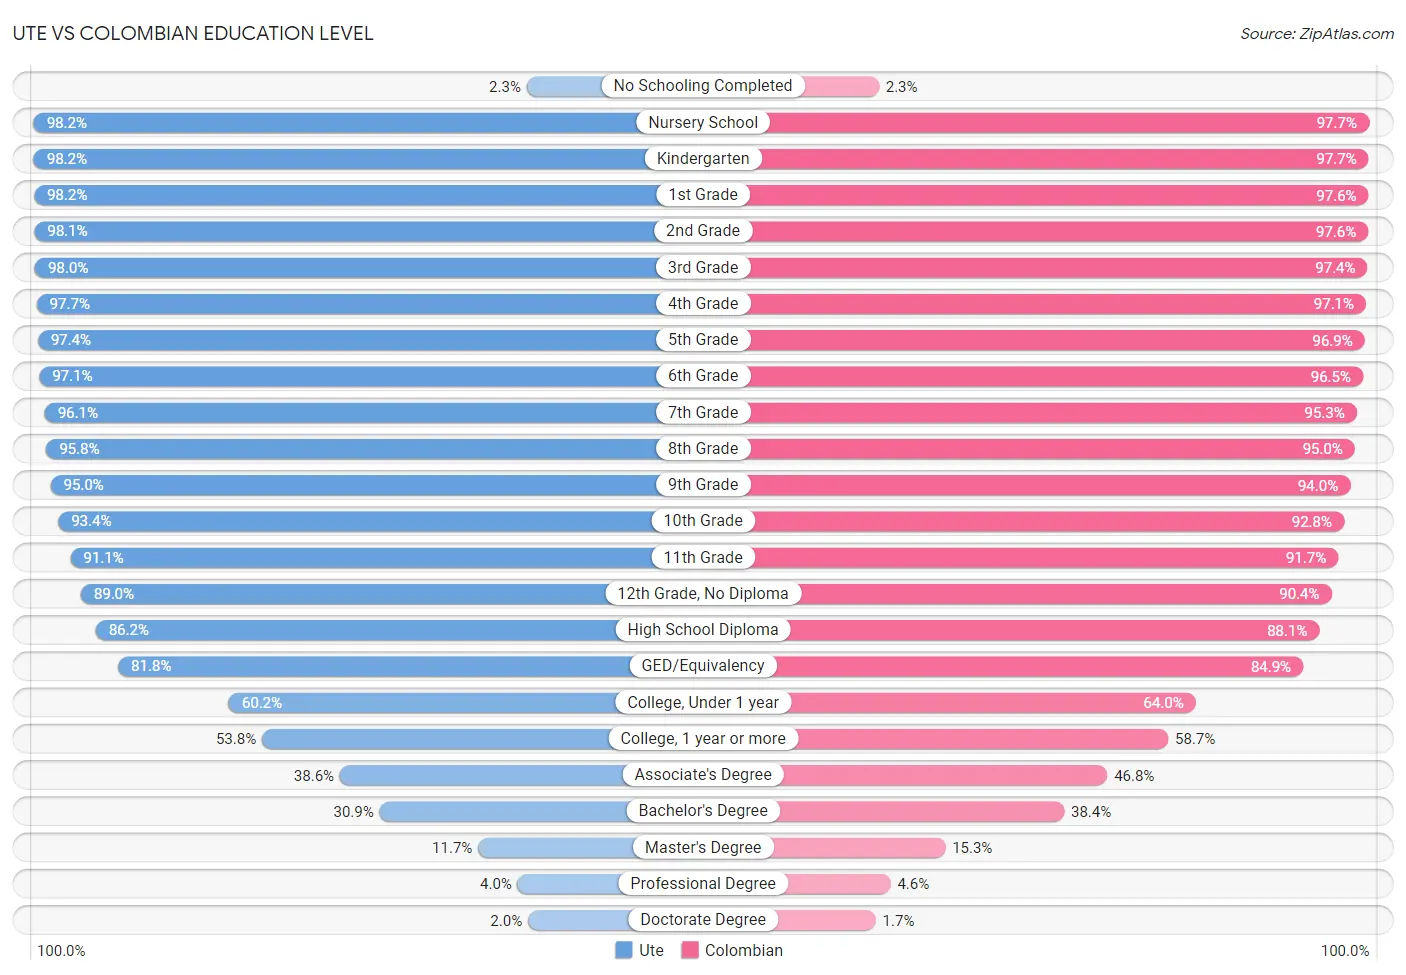Click the pink Doctorate Degree 1.7% bar
1406x975 pixels.
(826, 919)
